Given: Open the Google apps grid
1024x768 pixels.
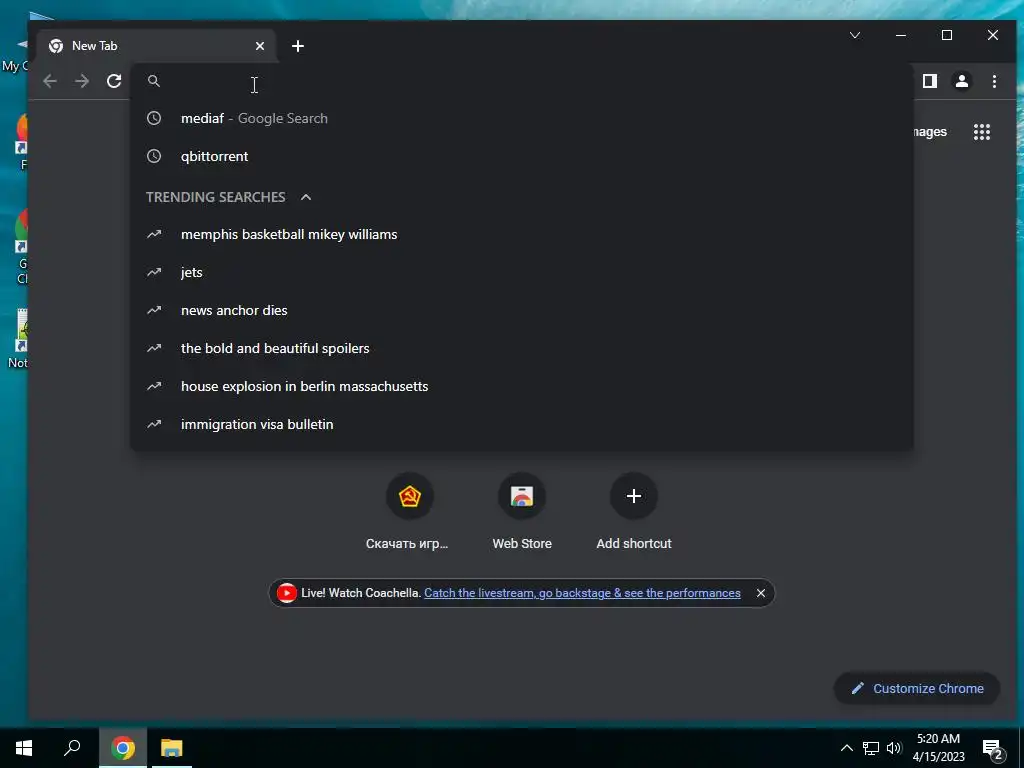Looking at the screenshot, I should click(982, 132).
